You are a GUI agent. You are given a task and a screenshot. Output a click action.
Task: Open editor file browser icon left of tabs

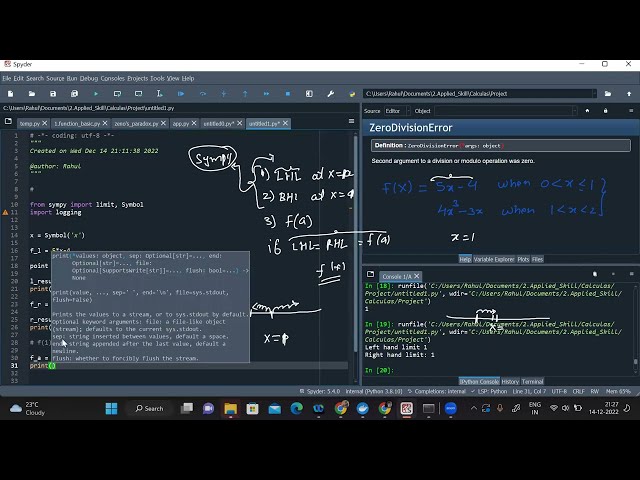point(8,121)
